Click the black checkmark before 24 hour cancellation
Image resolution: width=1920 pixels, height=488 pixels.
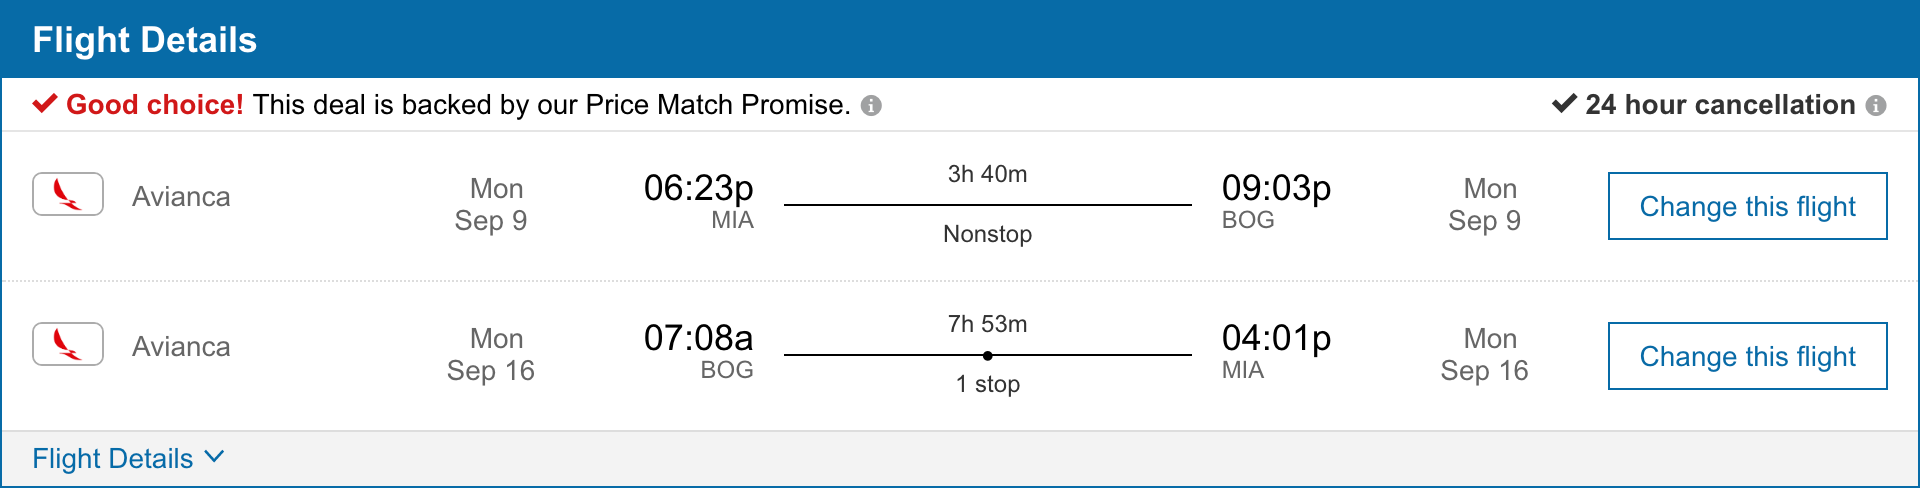point(1564,104)
